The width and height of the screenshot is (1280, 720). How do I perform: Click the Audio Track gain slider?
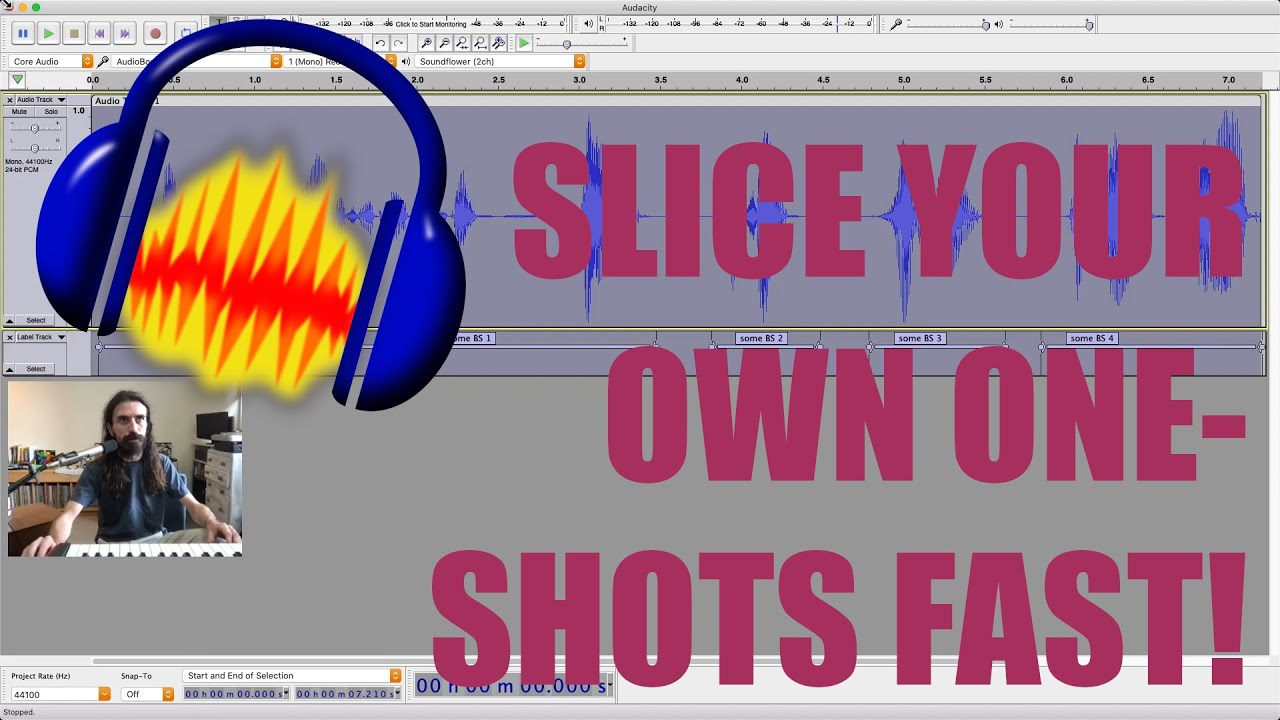click(x=35, y=128)
